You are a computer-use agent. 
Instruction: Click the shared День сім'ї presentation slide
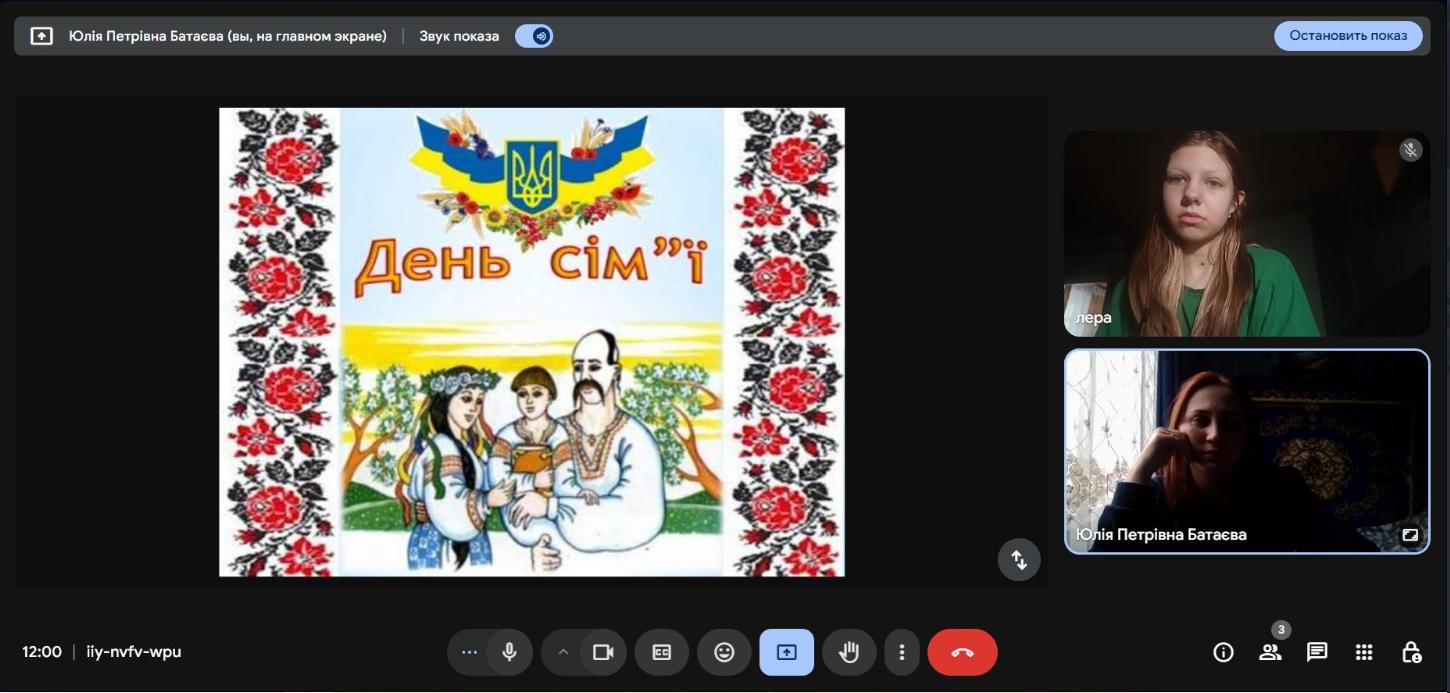click(532, 342)
